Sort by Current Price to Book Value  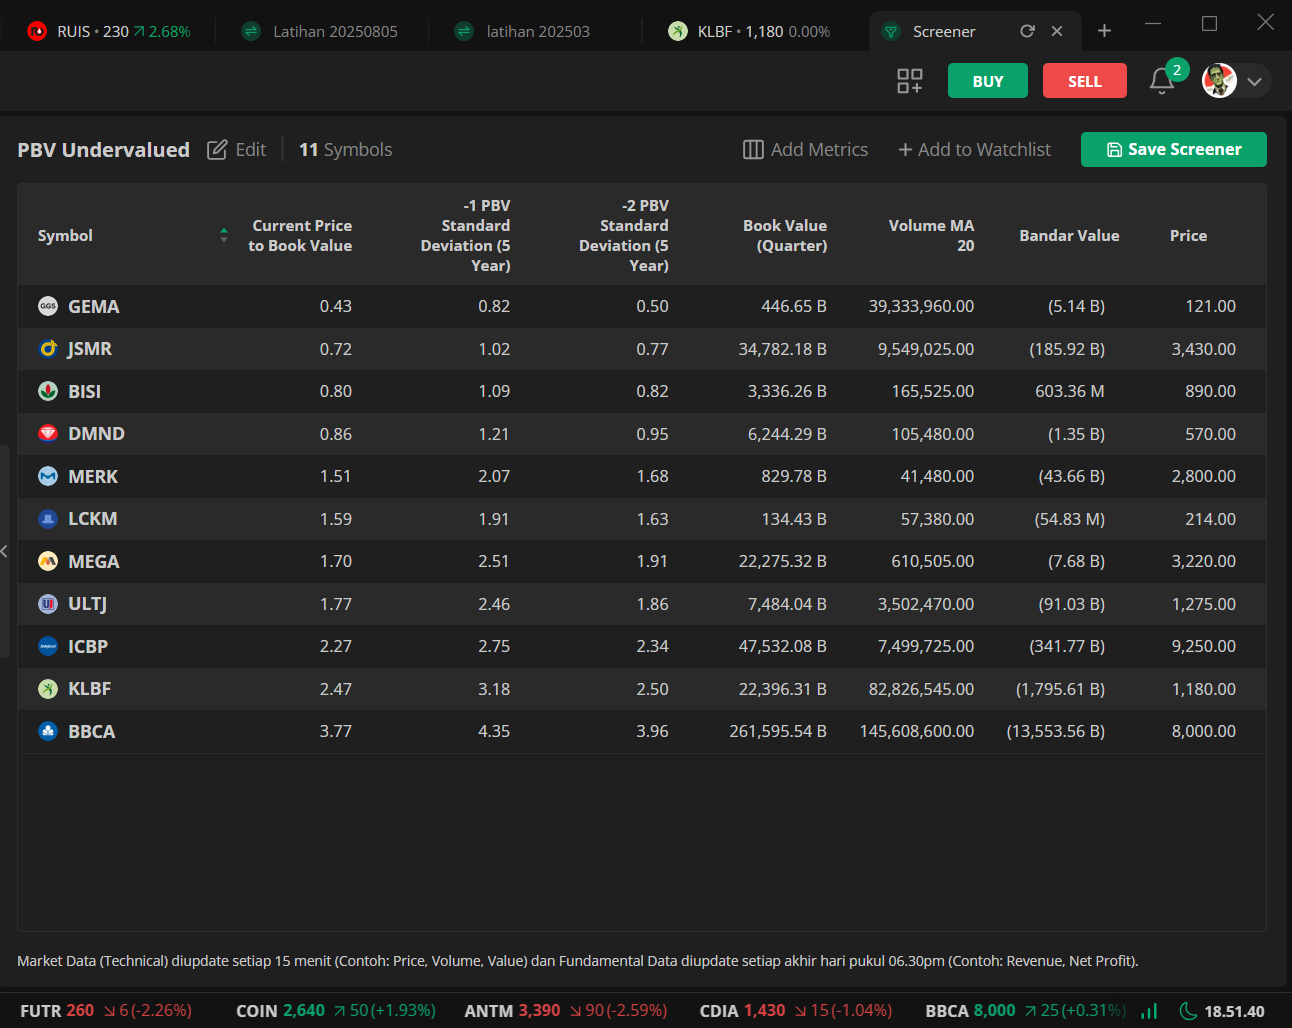(300, 235)
